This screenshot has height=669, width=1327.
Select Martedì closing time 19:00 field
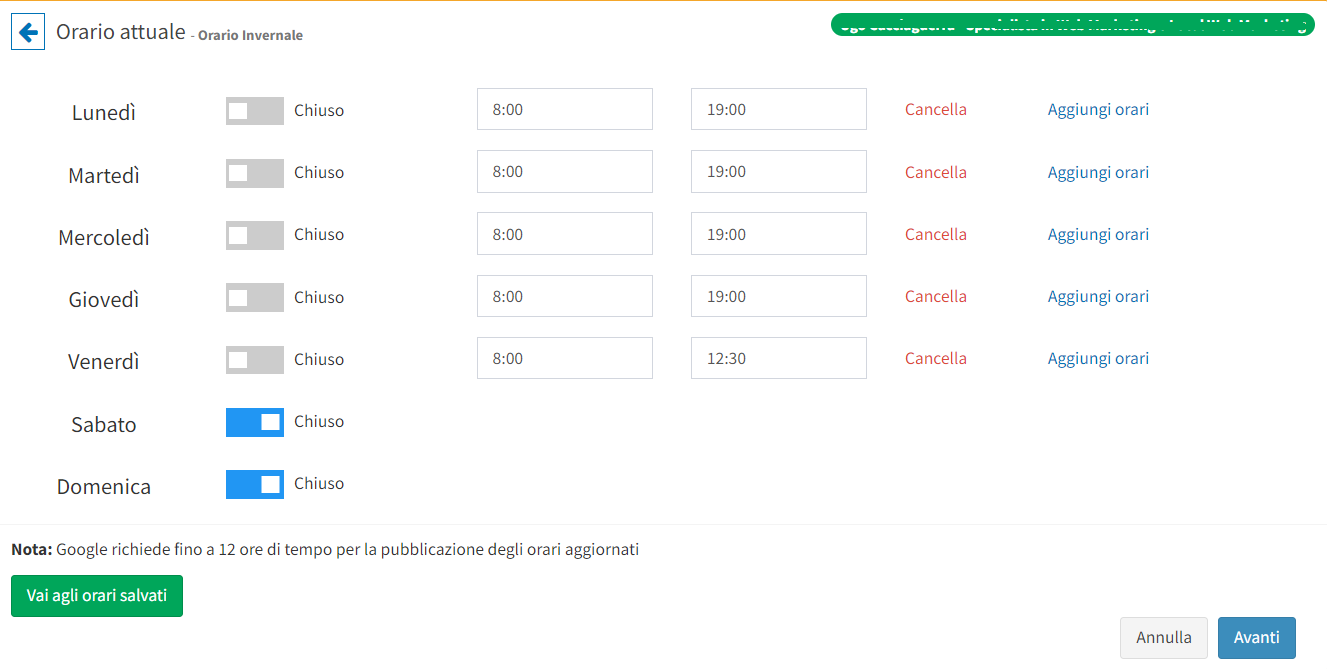778,172
